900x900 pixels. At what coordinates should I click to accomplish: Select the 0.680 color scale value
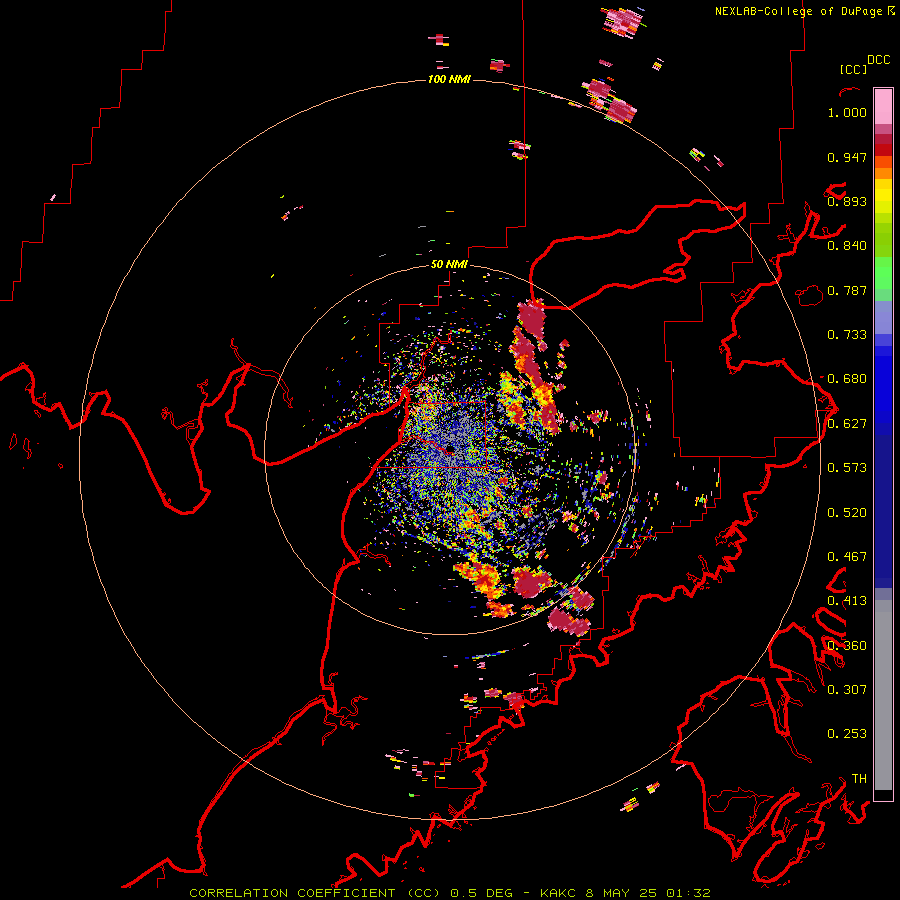(x=847, y=379)
